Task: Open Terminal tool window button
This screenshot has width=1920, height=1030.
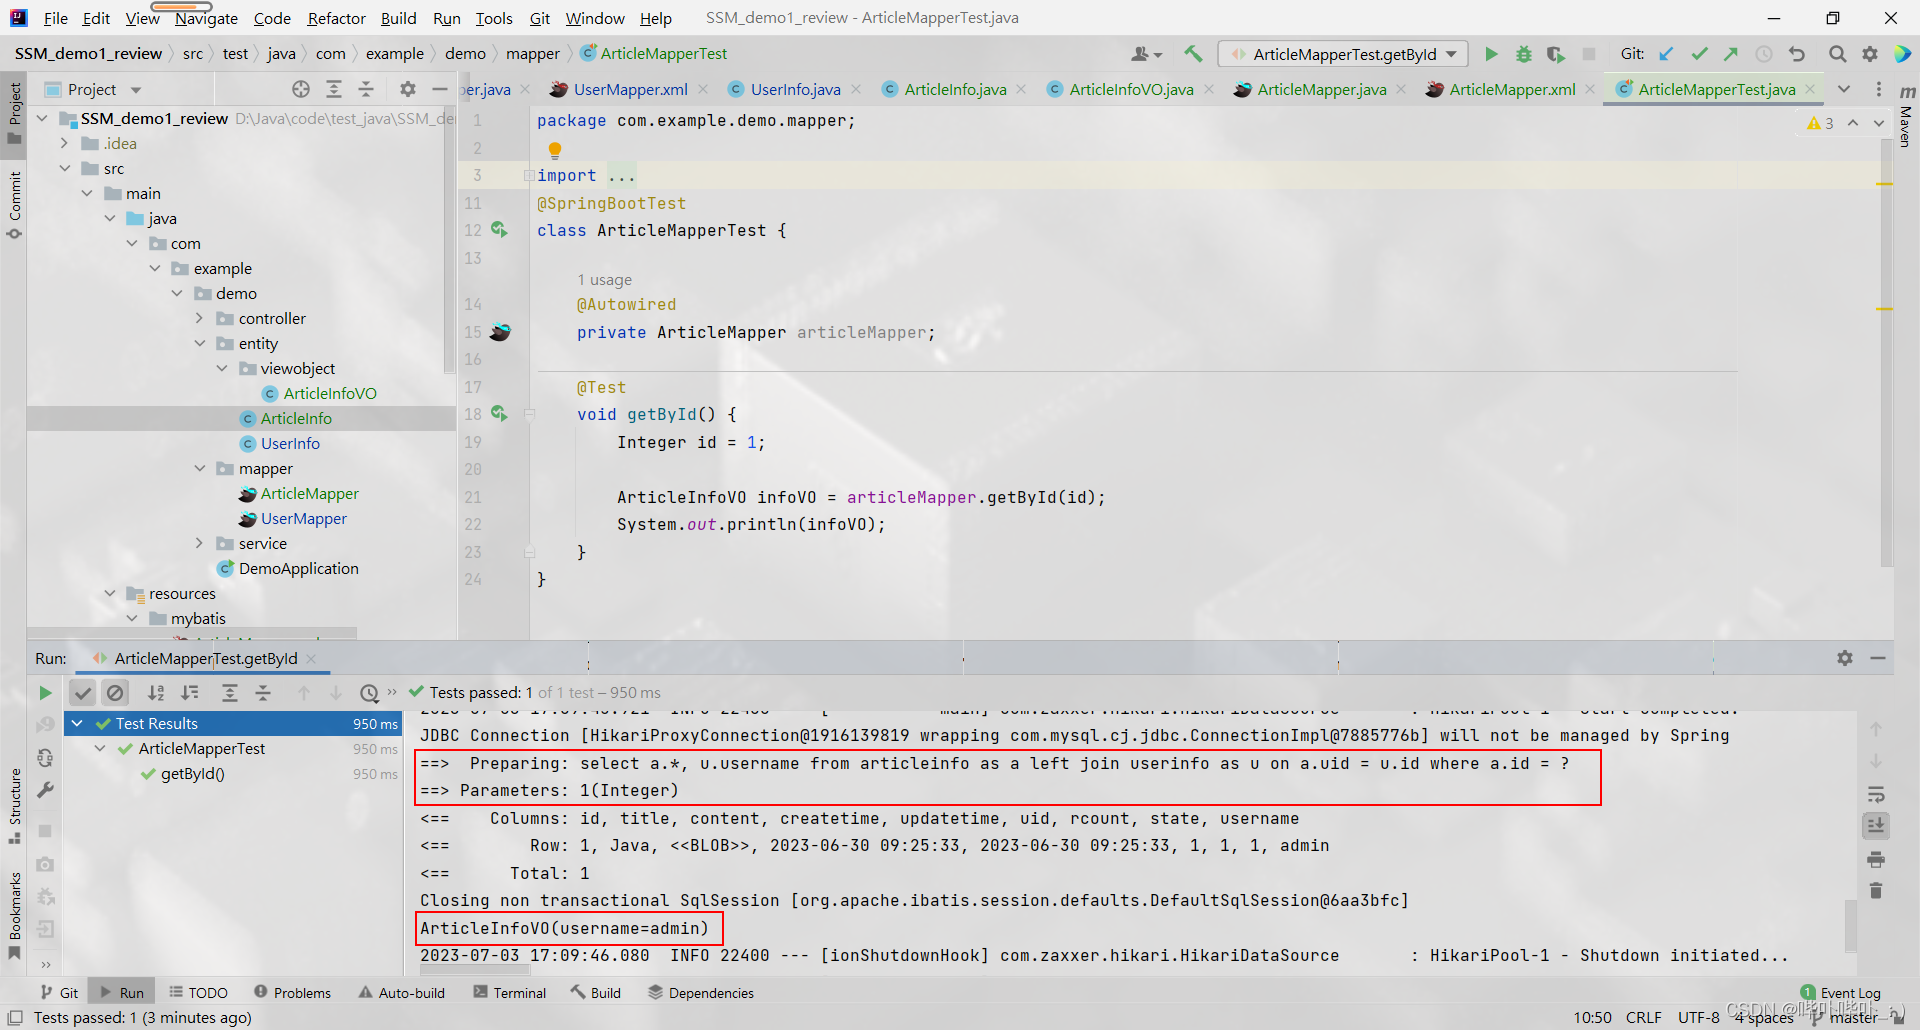Action: [x=510, y=993]
